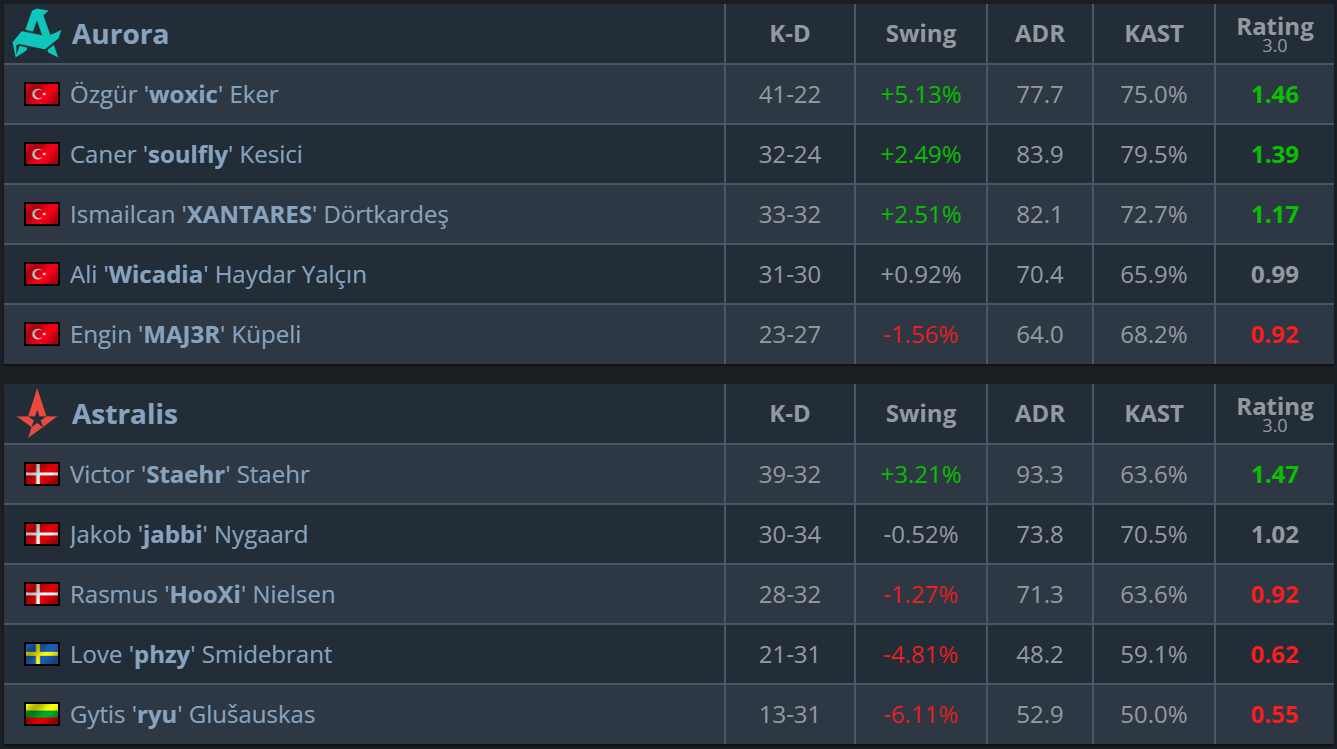1337x749 pixels.
Task: Sort Aurora table by K-D column
Action: click(x=789, y=34)
